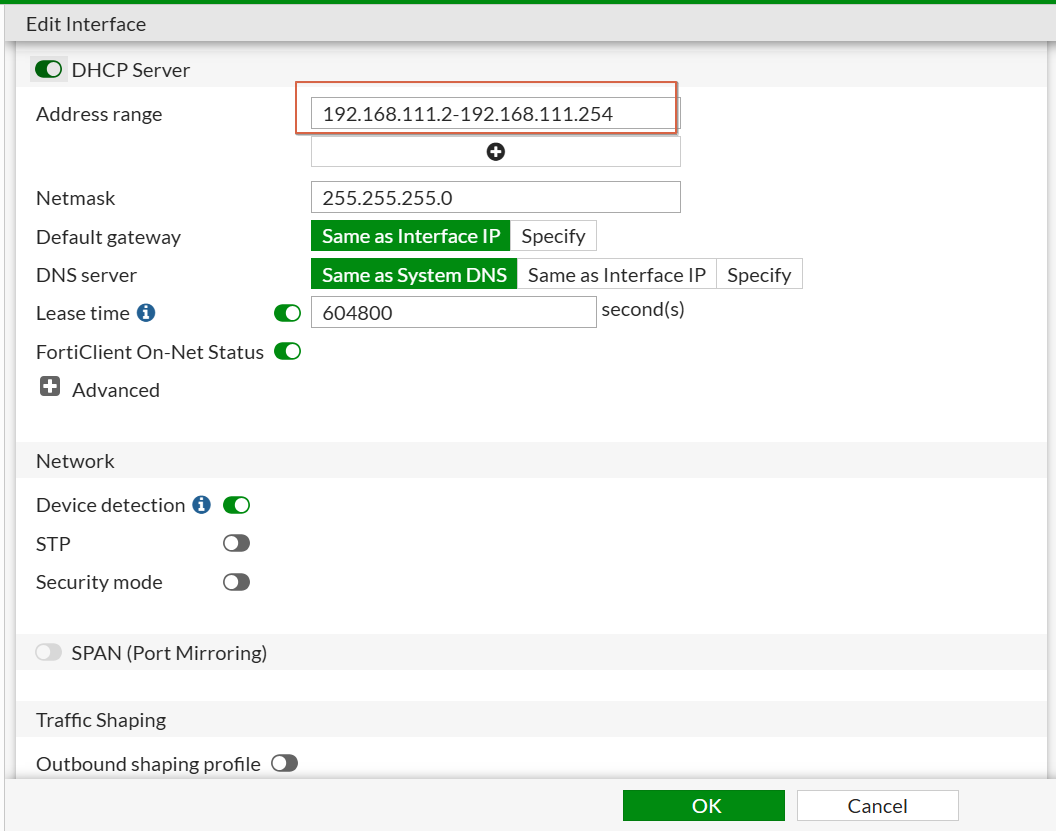Click the Lease time seconds field
1056x831 pixels.
pos(454,312)
